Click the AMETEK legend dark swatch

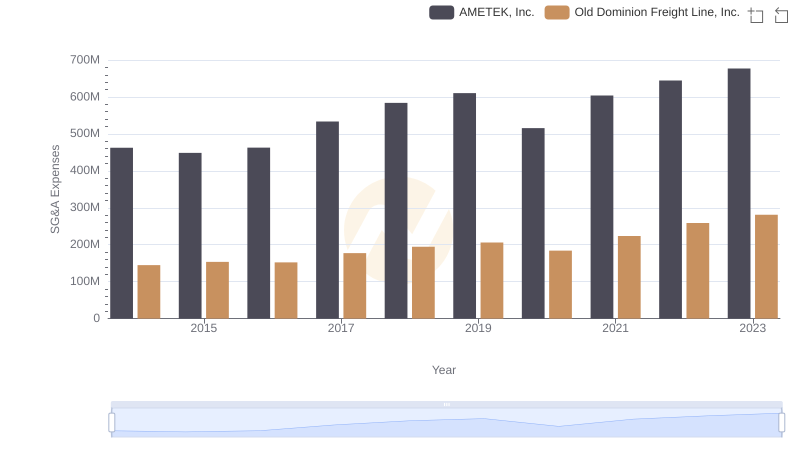point(441,12)
